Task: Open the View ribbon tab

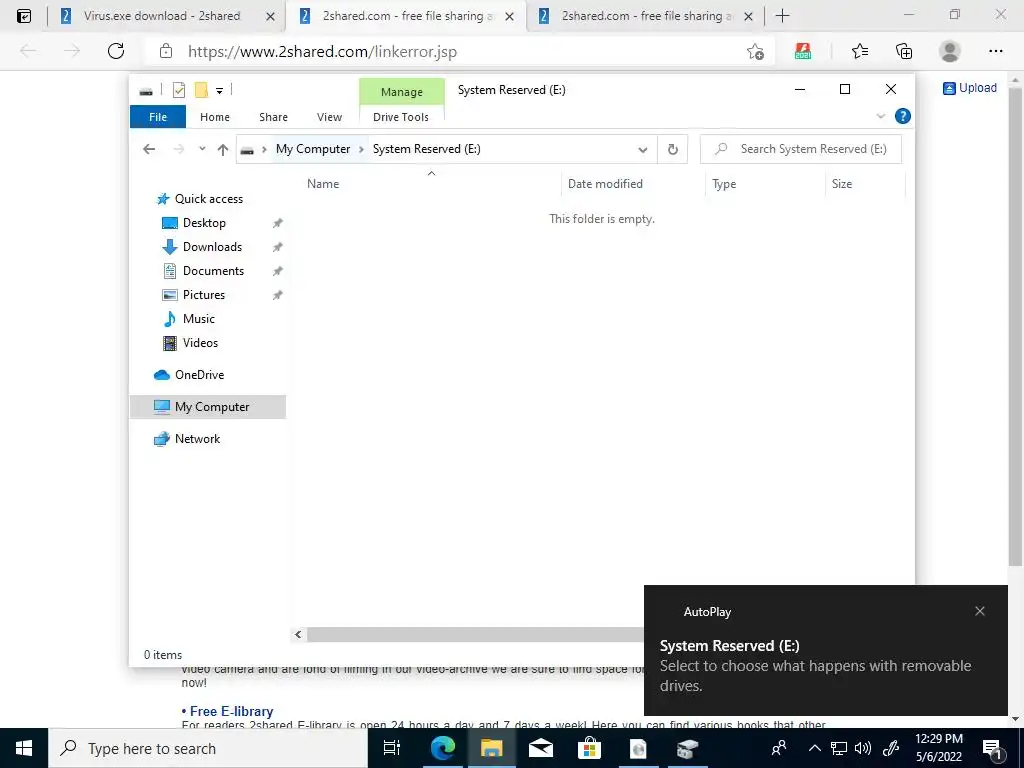Action: pos(329,117)
